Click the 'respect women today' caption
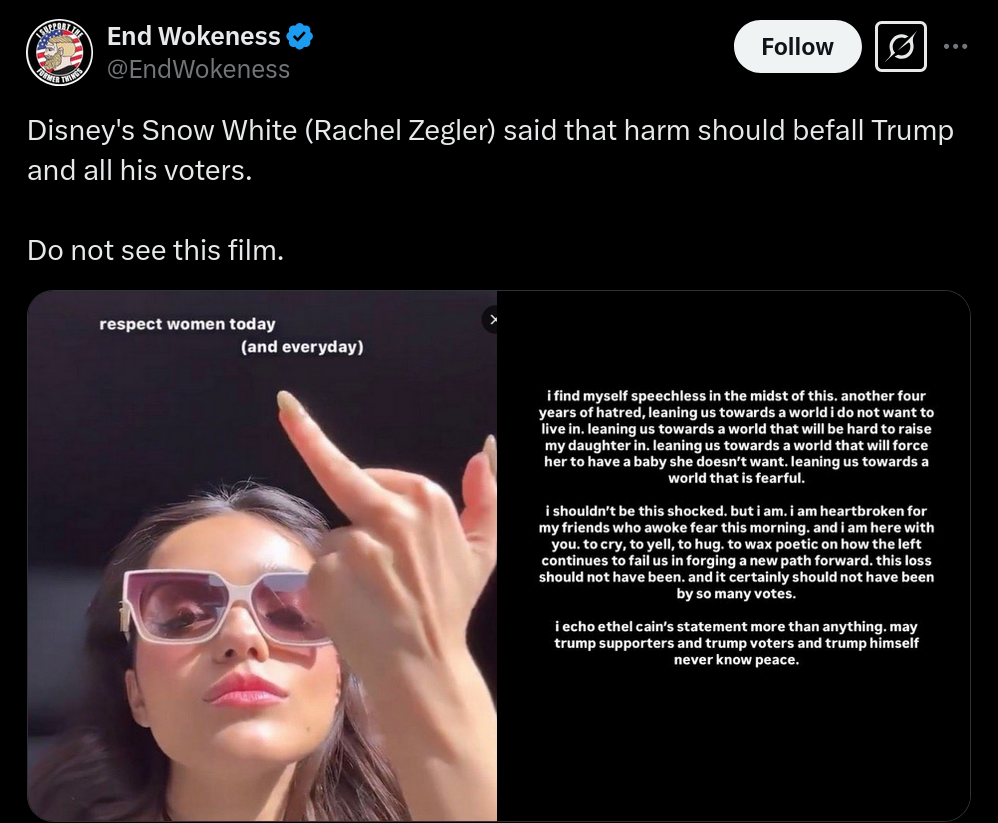 click(x=187, y=324)
